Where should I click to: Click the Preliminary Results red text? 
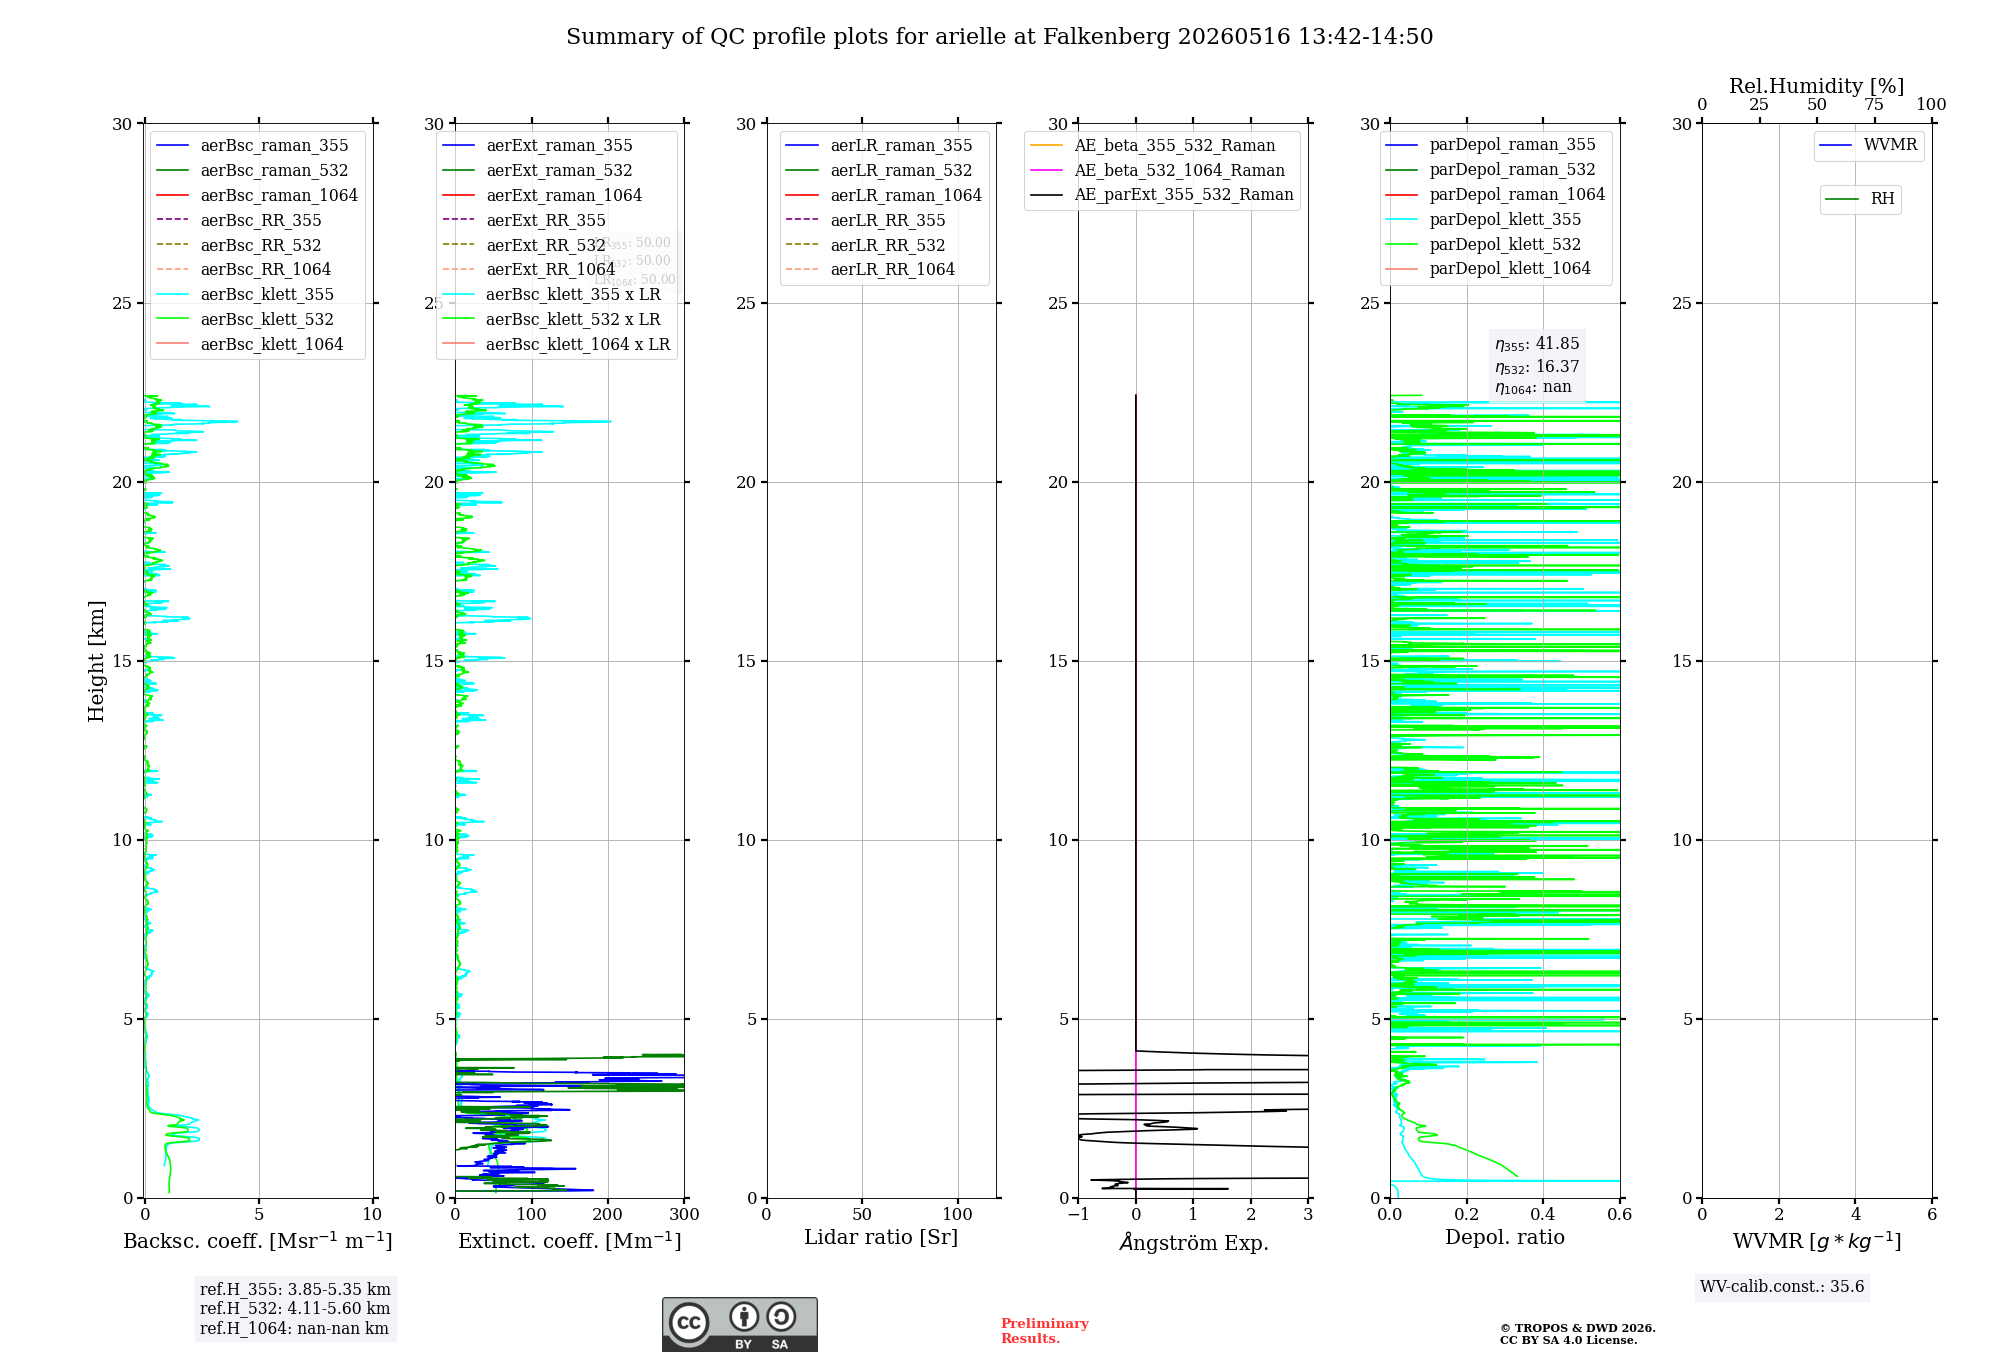pos(1044,1331)
